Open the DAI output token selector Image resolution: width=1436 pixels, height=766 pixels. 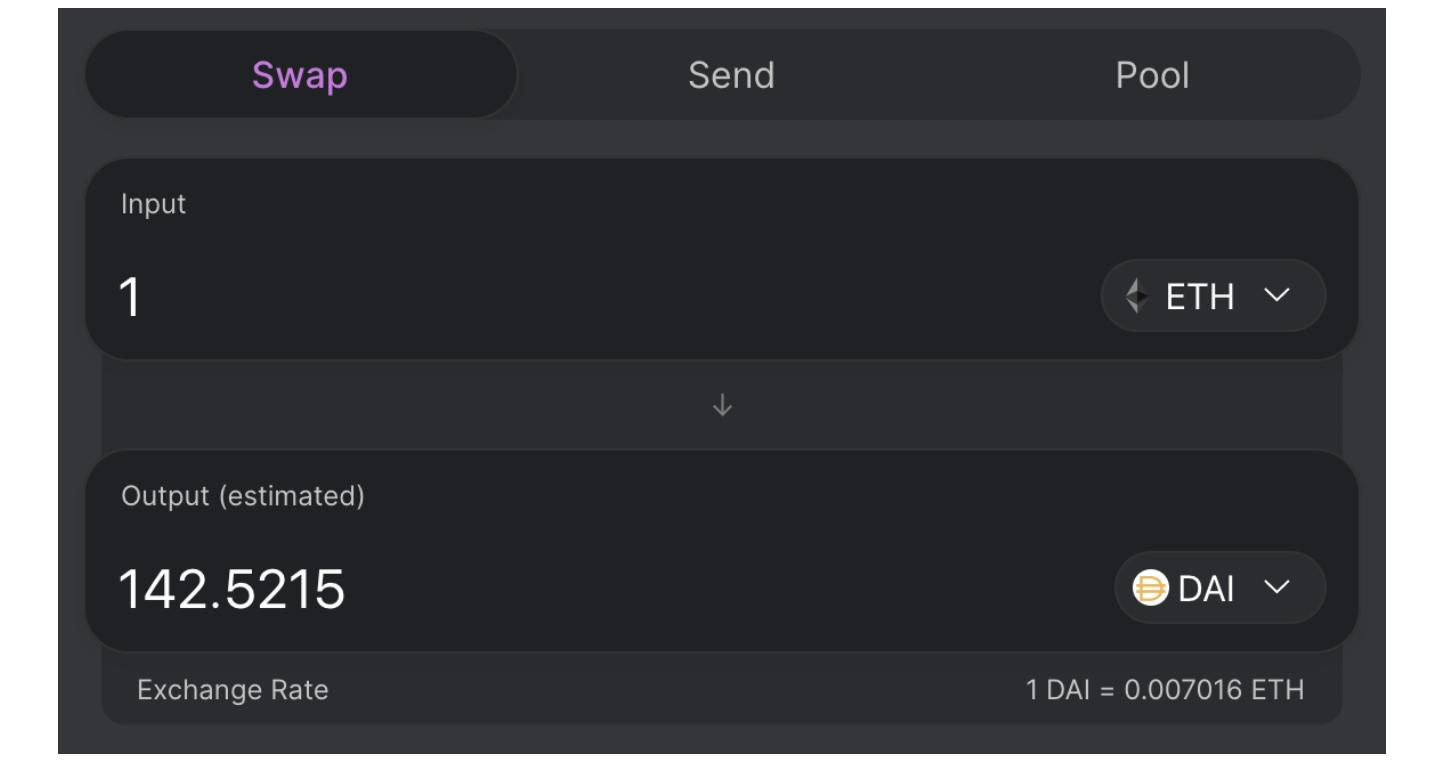click(1220, 588)
